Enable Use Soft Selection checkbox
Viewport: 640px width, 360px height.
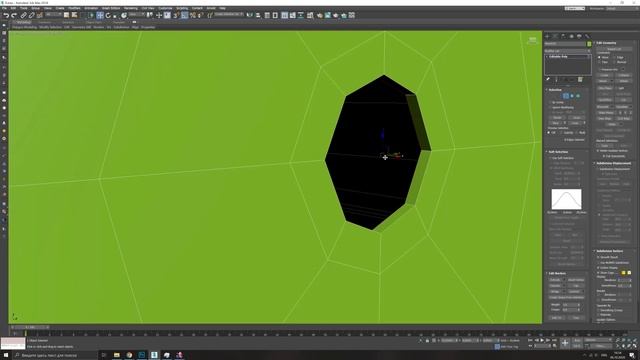pos(551,158)
